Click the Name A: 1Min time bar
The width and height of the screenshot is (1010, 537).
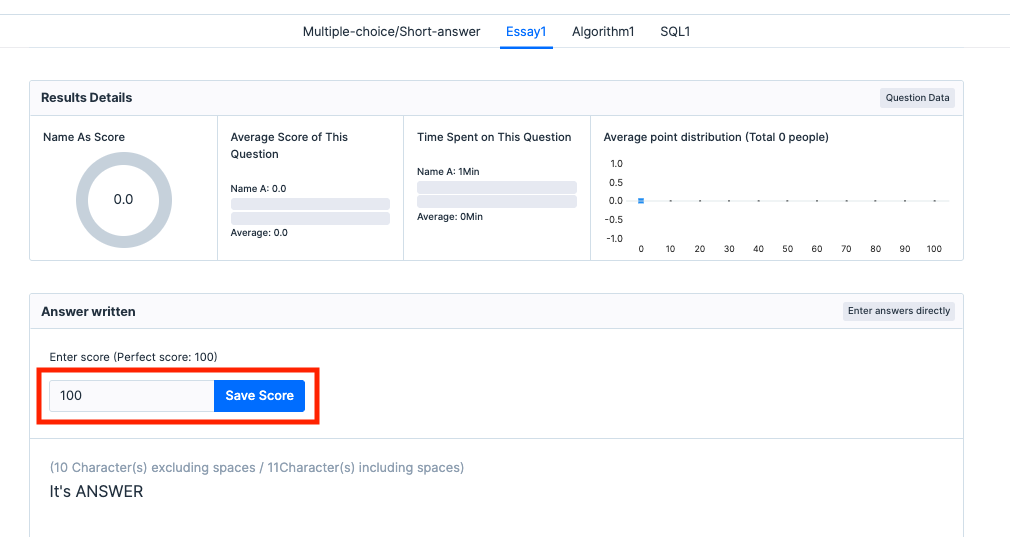(497, 187)
